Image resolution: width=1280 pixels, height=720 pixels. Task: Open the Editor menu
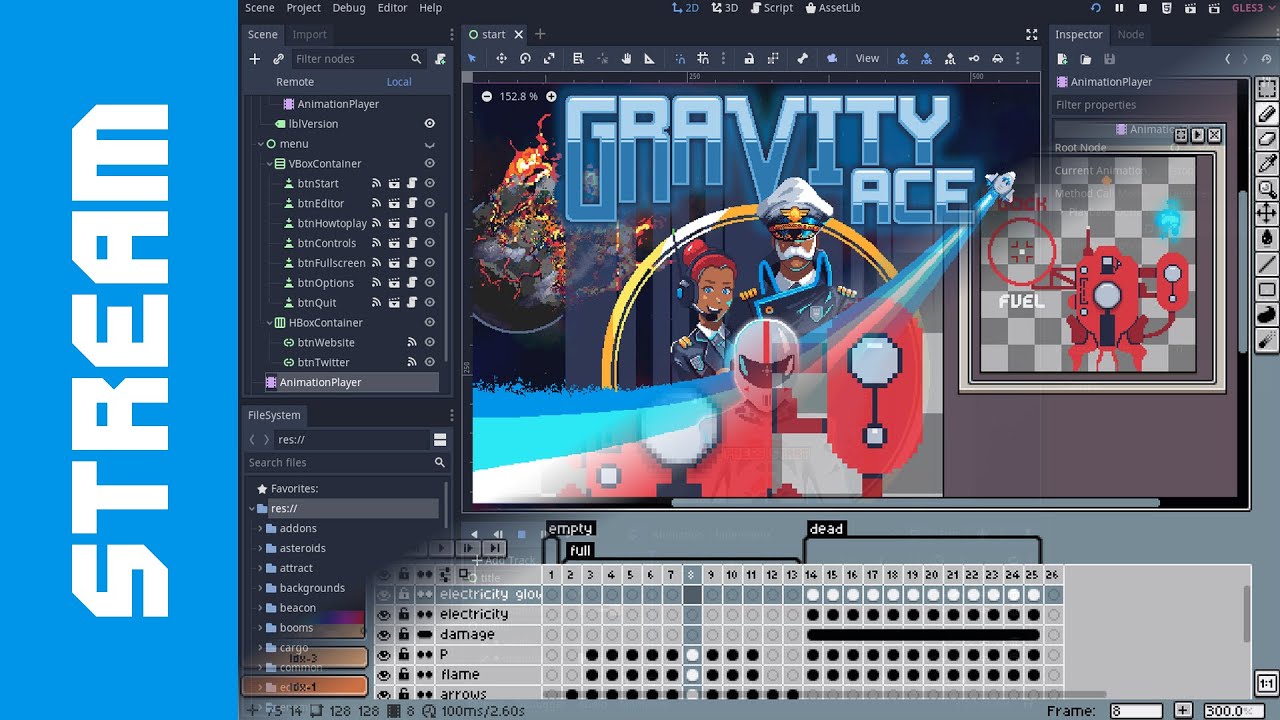coord(392,8)
